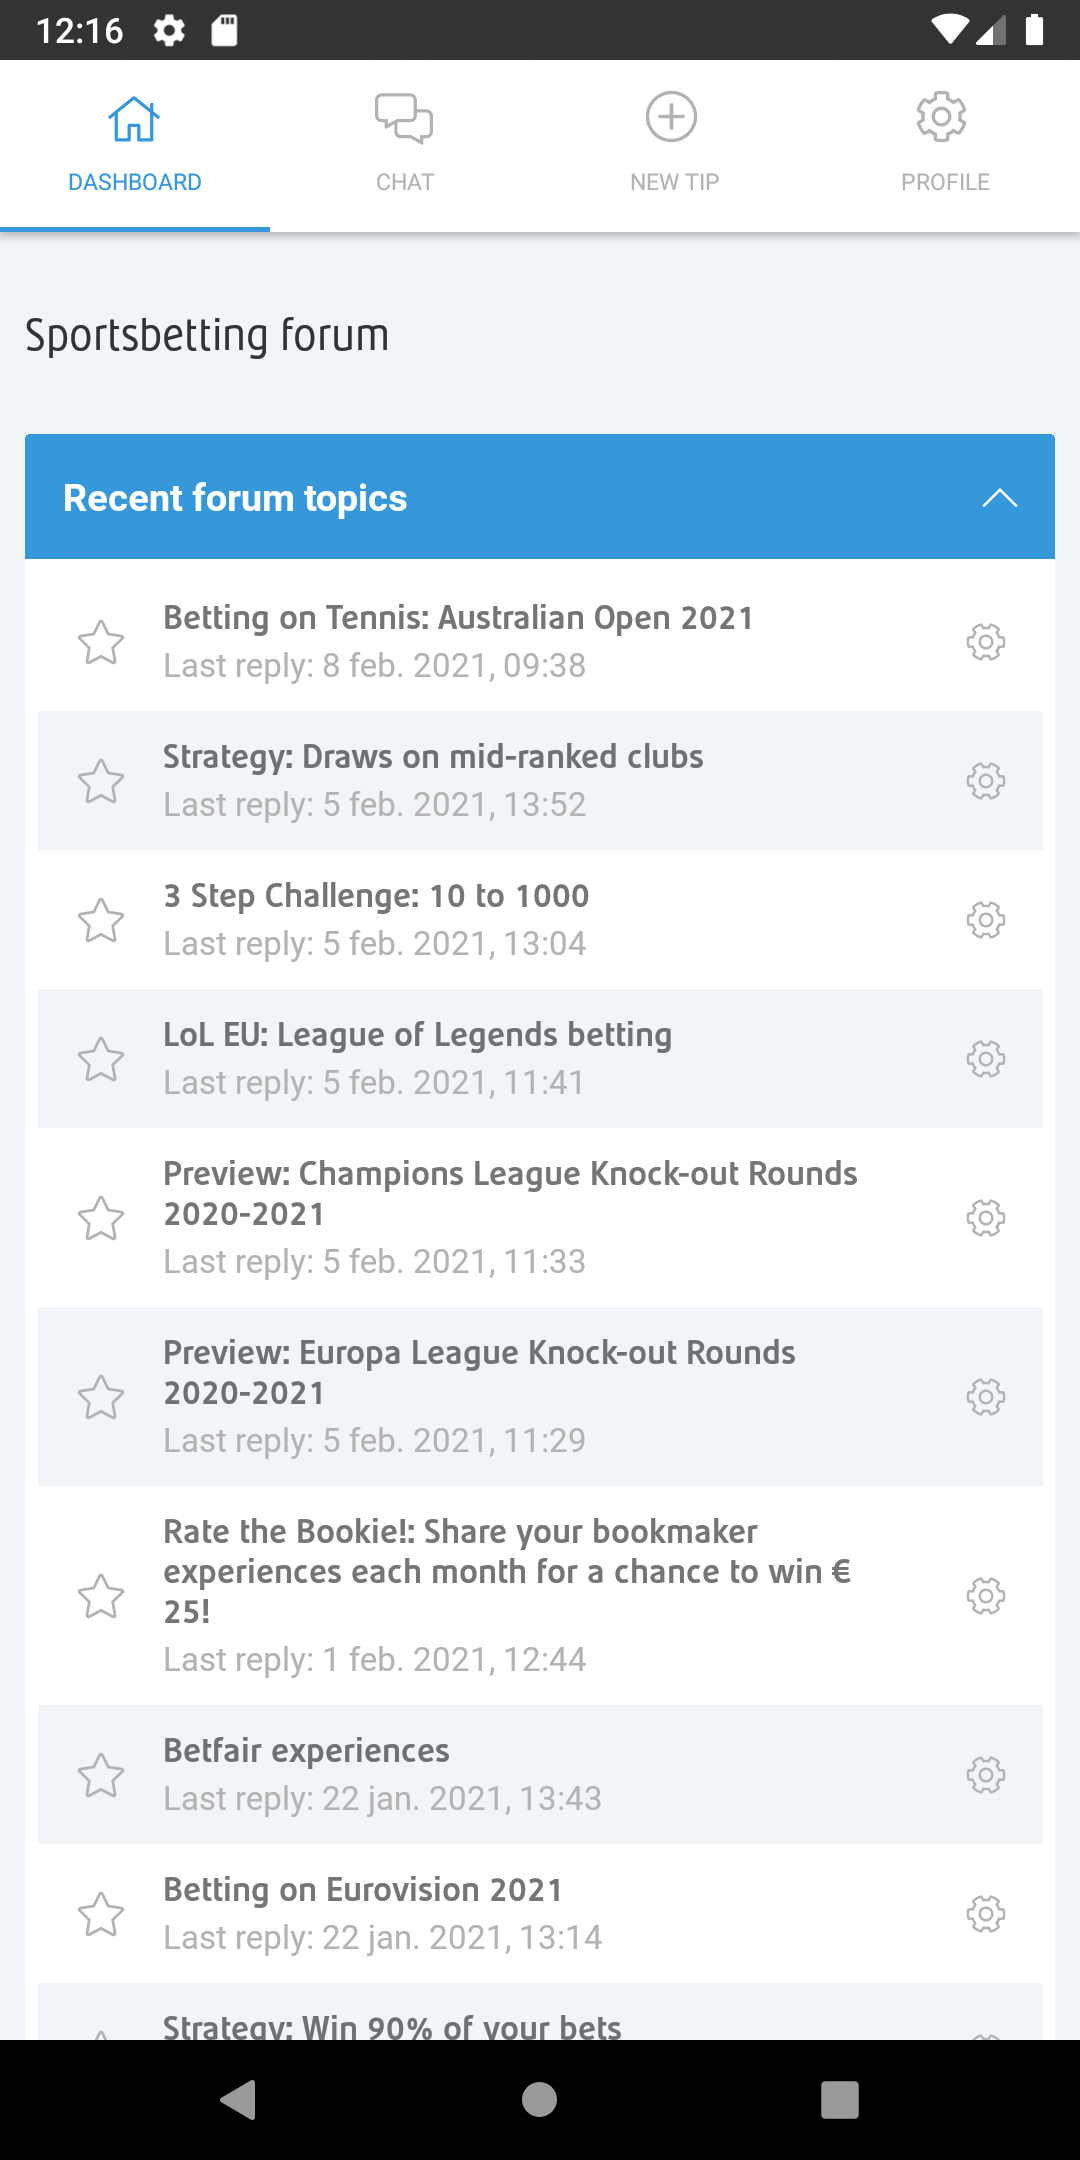1080x2160 pixels.
Task: Toggle favorite star on Betfair experiences
Action: (x=101, y=1775)
